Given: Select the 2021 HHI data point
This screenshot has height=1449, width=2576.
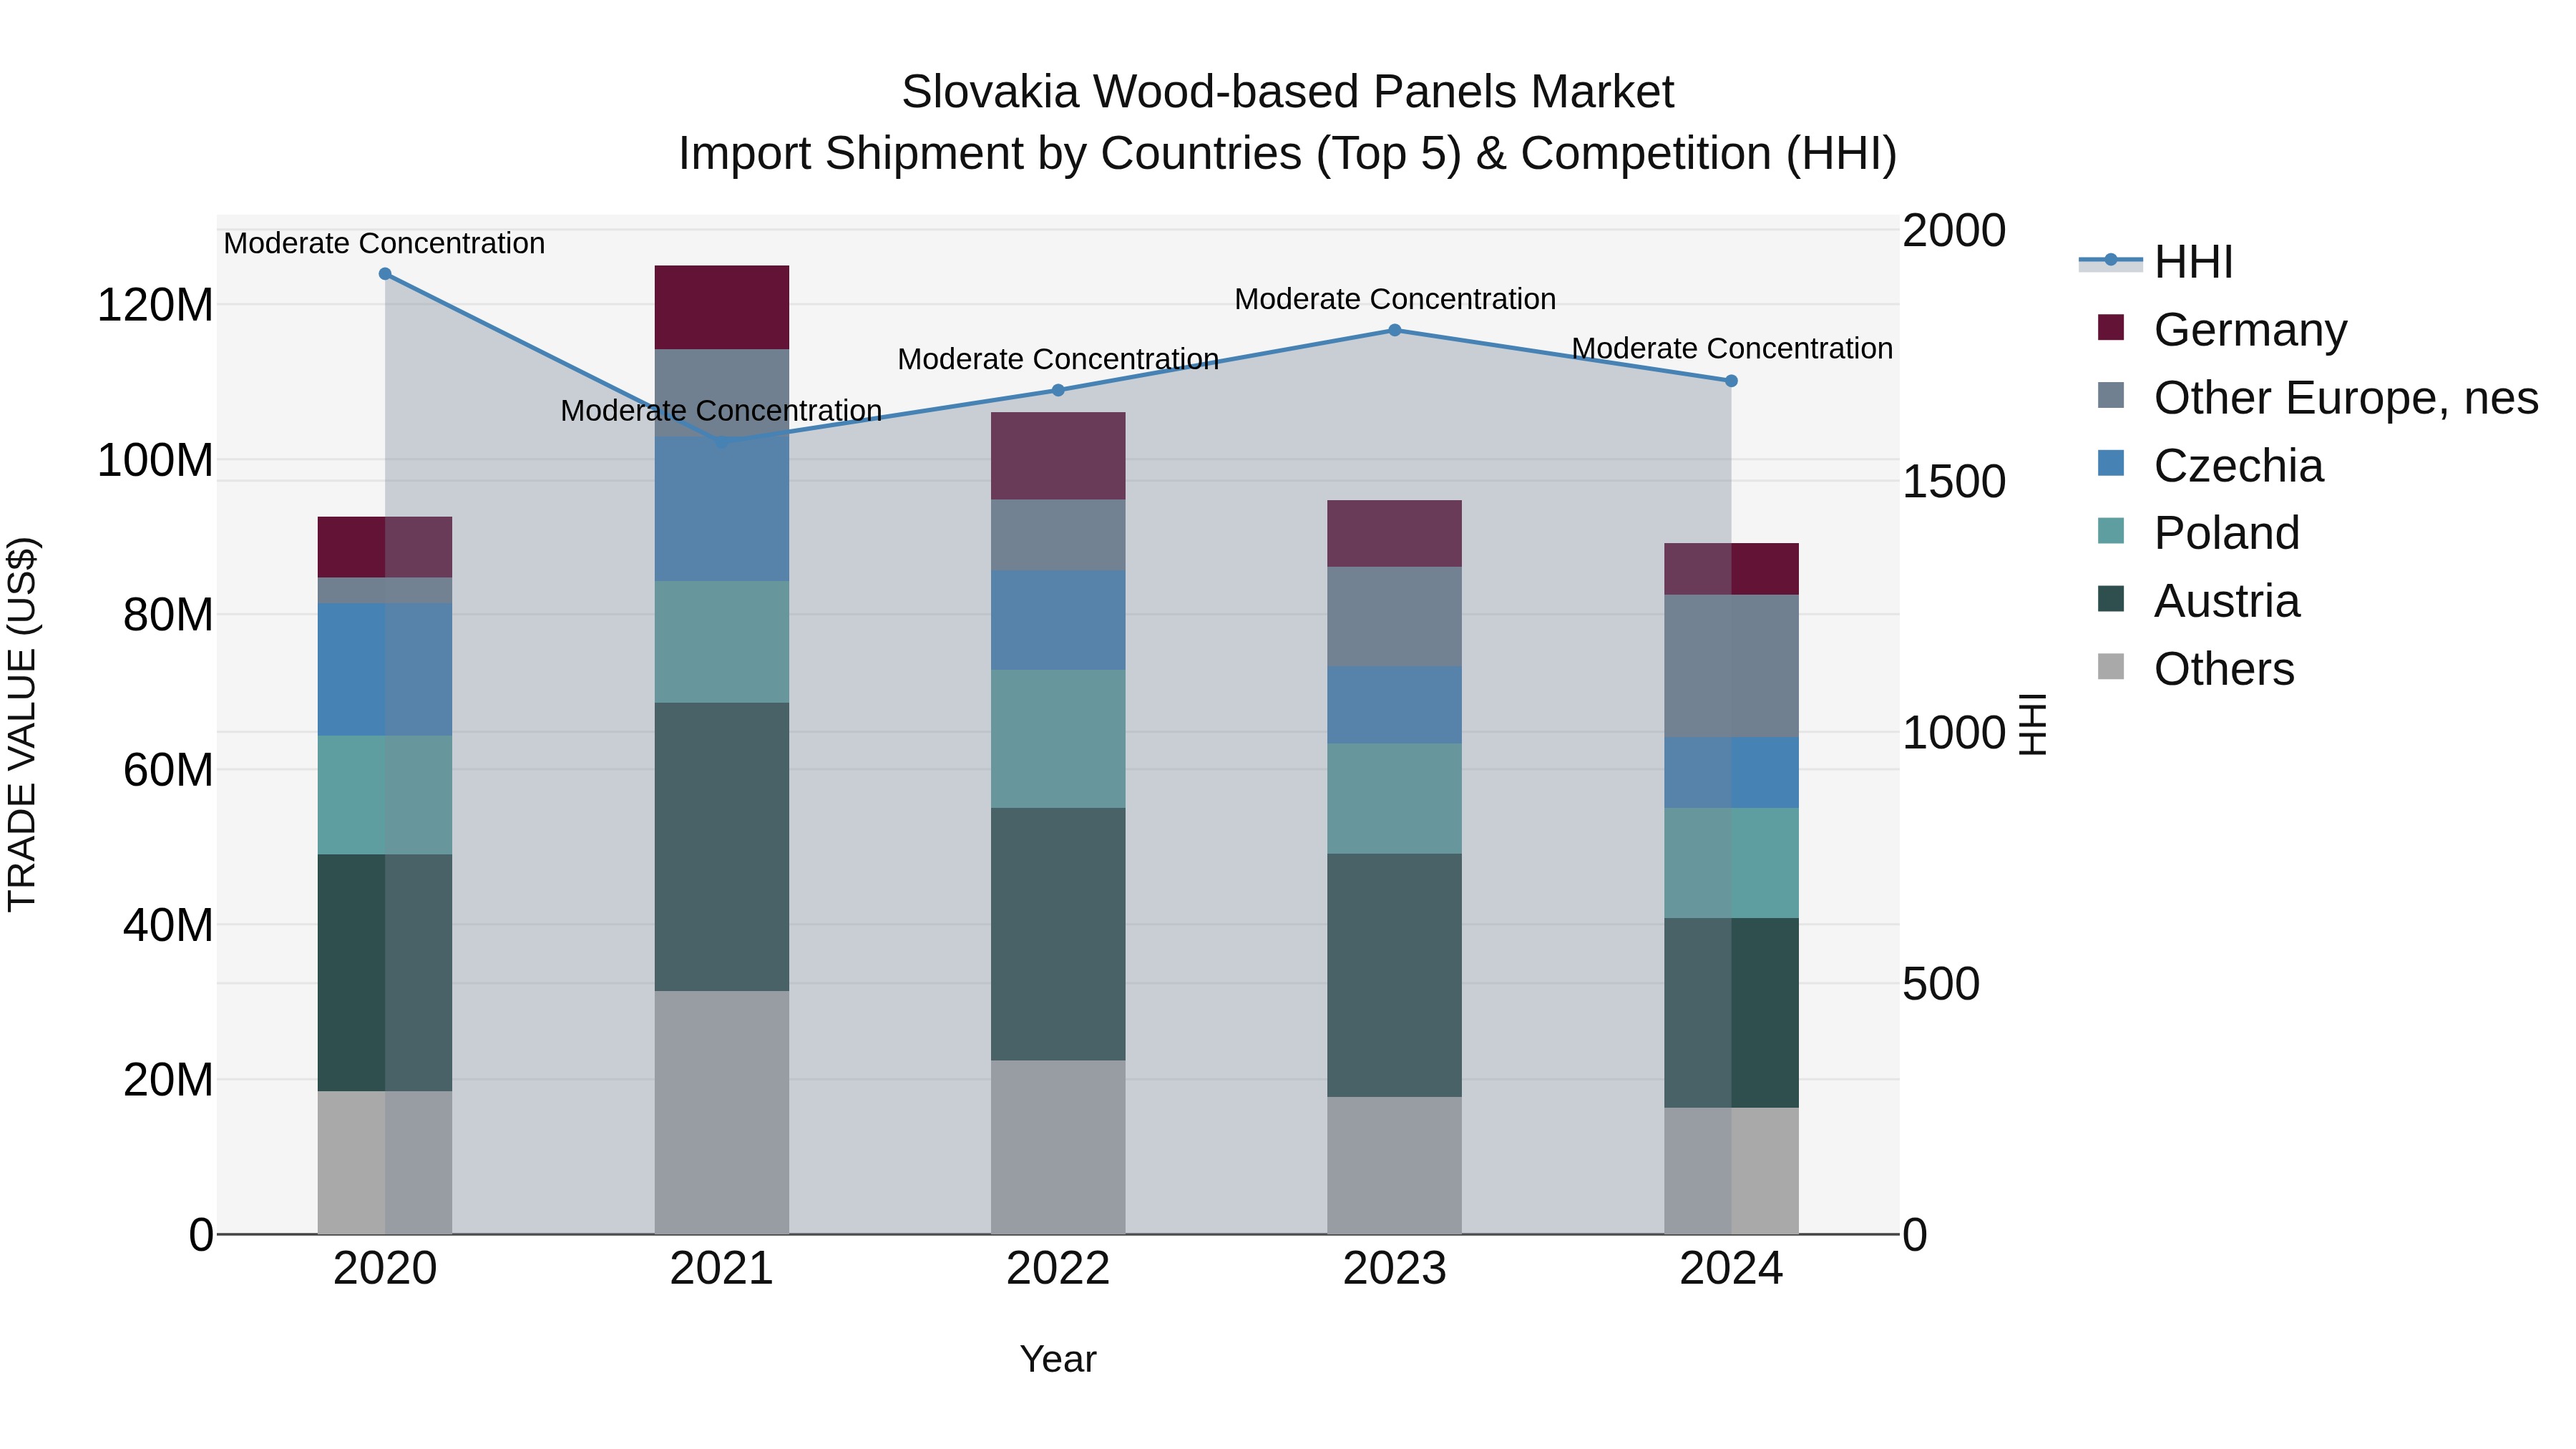Looking at the screenshot, I should pyautogui.click(x=722, y=441).
